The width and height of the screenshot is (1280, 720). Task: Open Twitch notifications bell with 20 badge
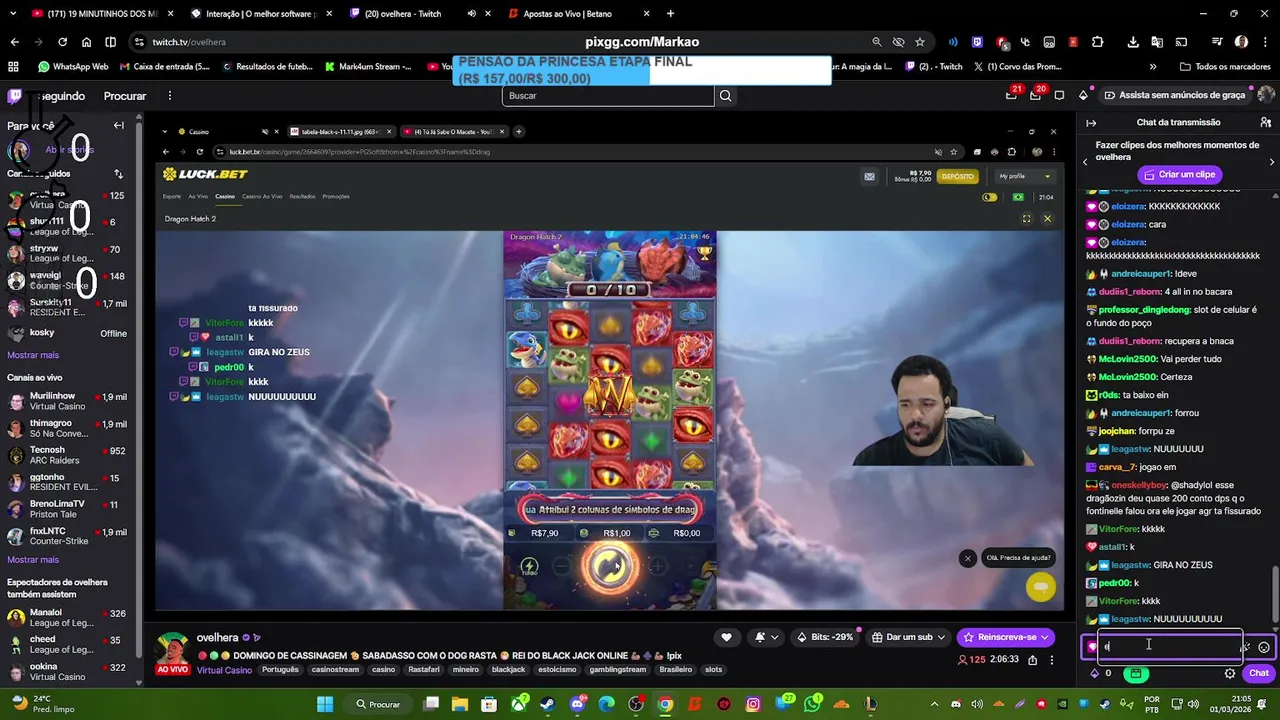(x=1037, y=95)
